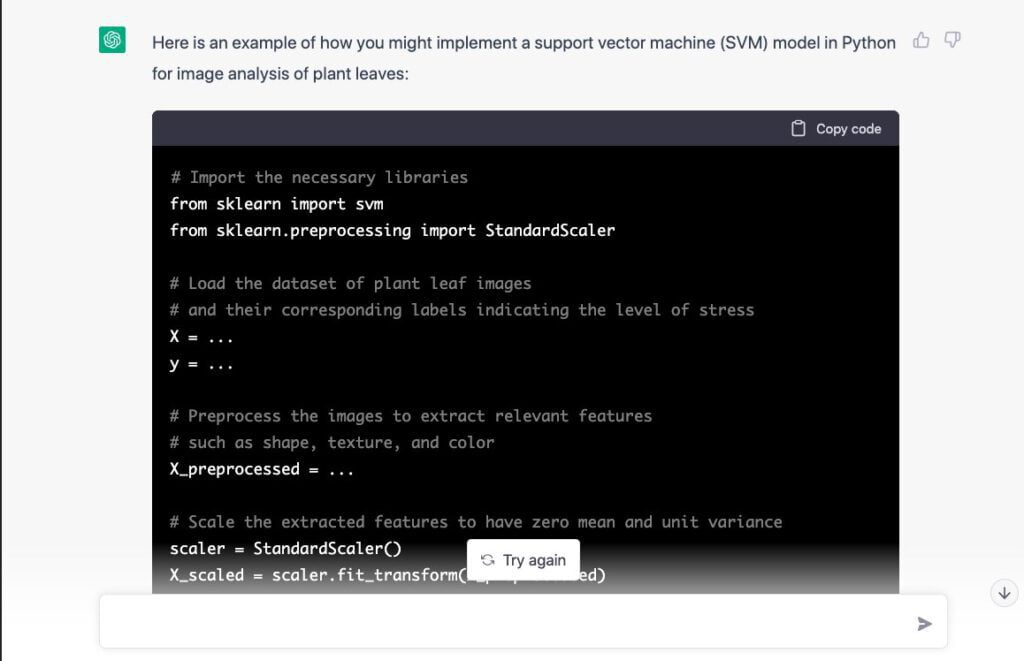The height and width of the screenshot is (661, 1024).
Task: Click the ChatGPT logo avatar
Action: 112,40
